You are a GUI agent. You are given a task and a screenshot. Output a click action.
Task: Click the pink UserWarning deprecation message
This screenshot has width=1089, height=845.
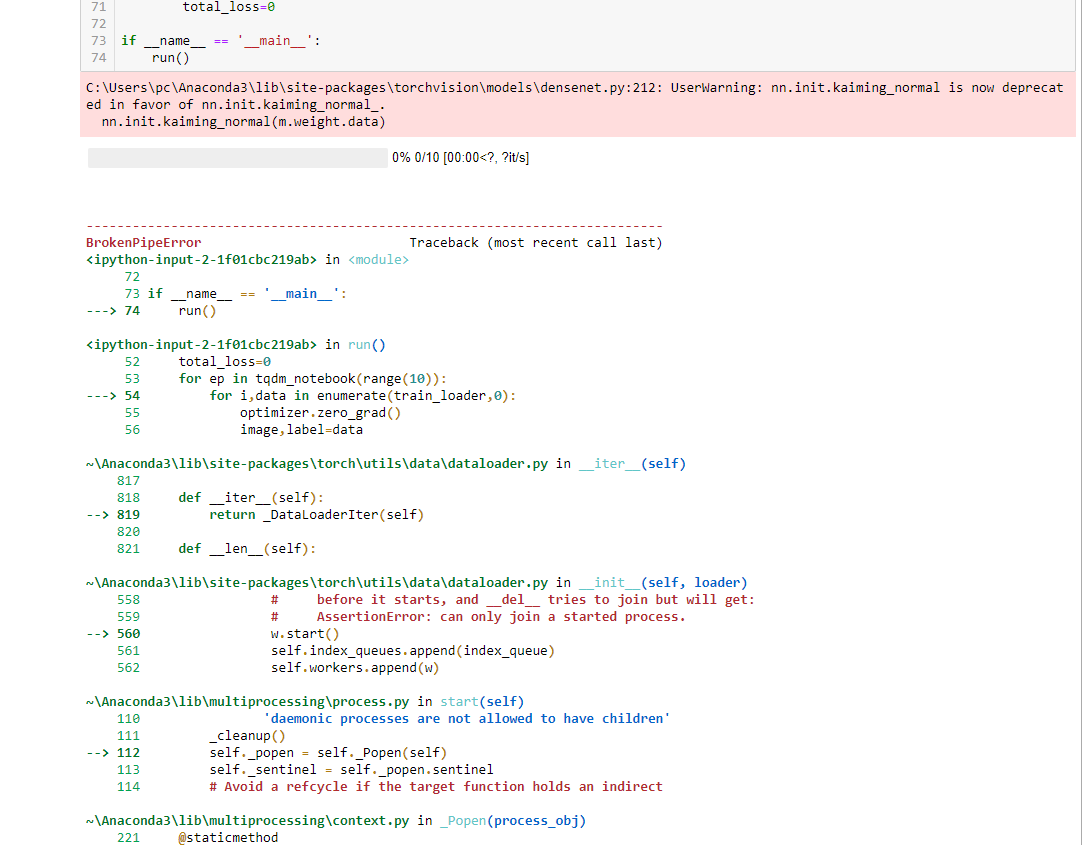(x=574, y=104)
